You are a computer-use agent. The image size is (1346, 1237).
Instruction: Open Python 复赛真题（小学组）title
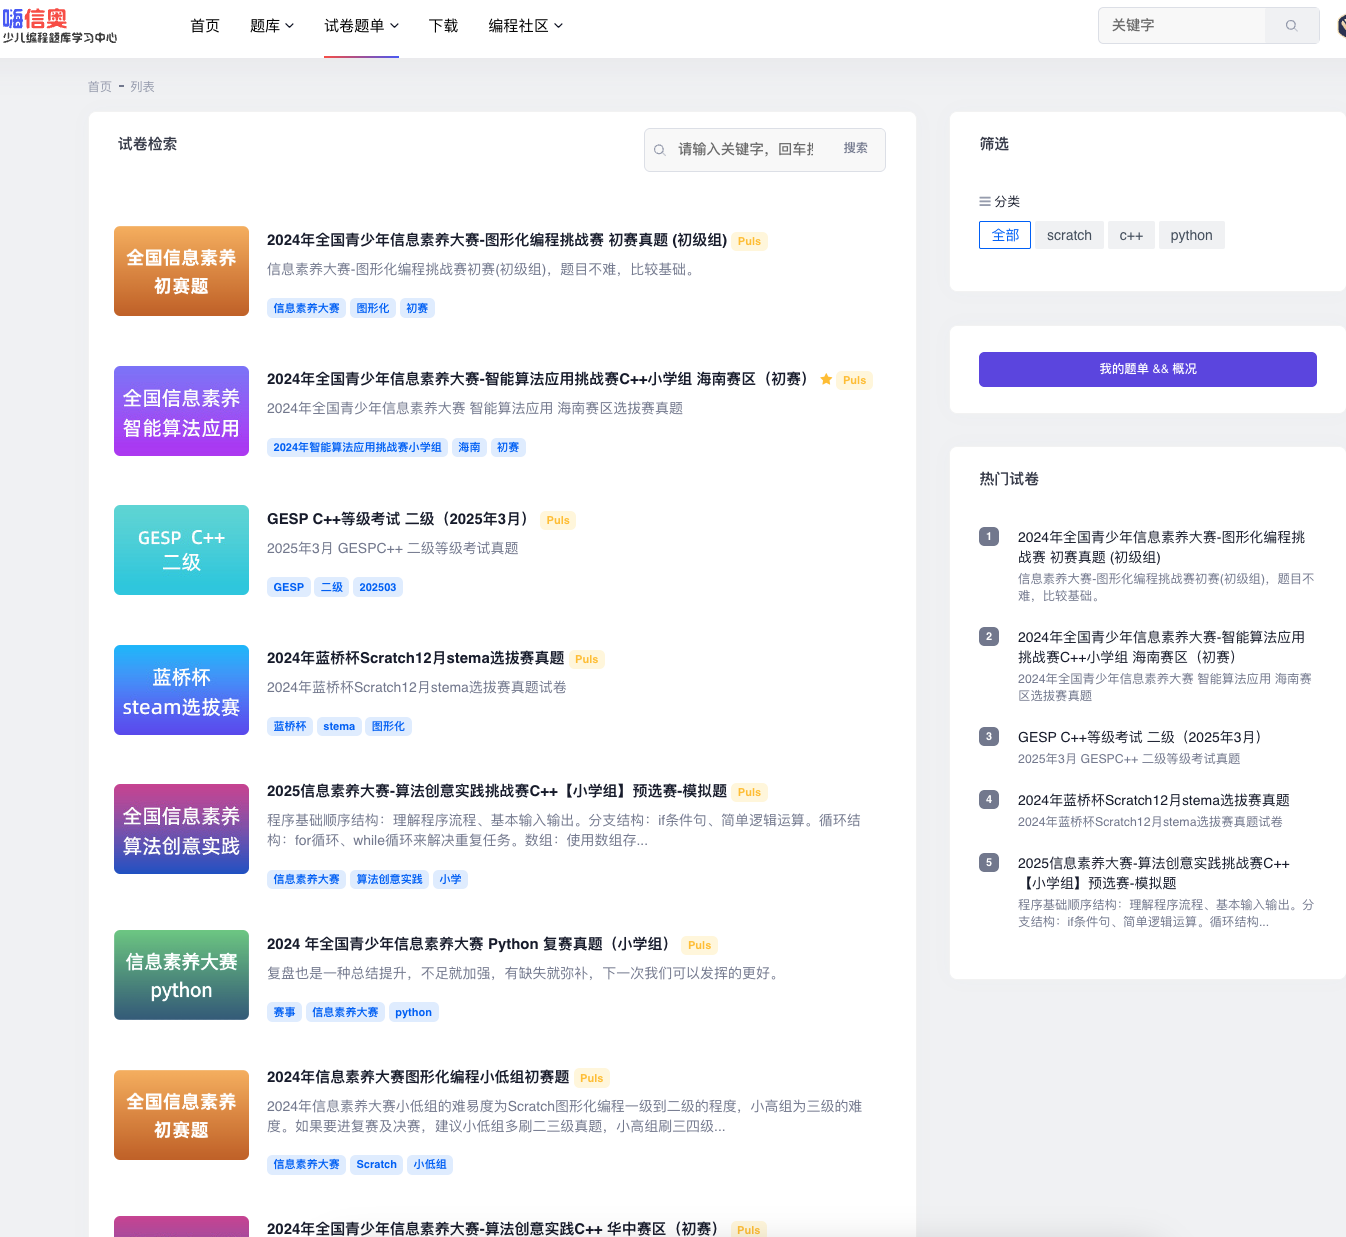(x=471, y=944)
